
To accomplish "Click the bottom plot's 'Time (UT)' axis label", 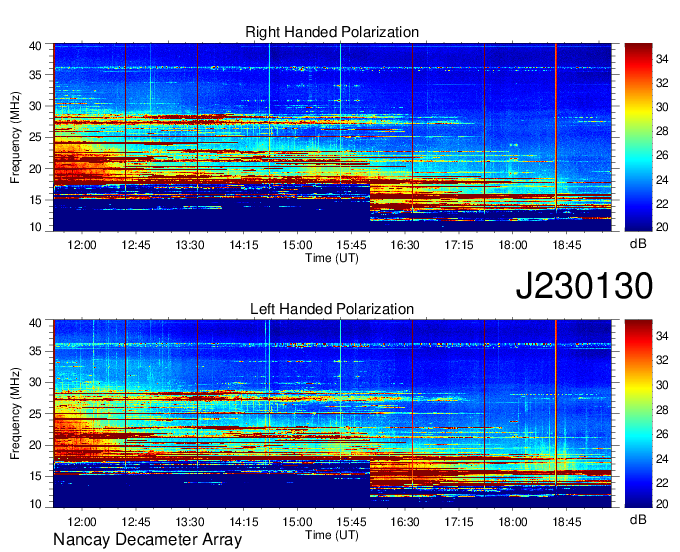I will click(332, 535).
